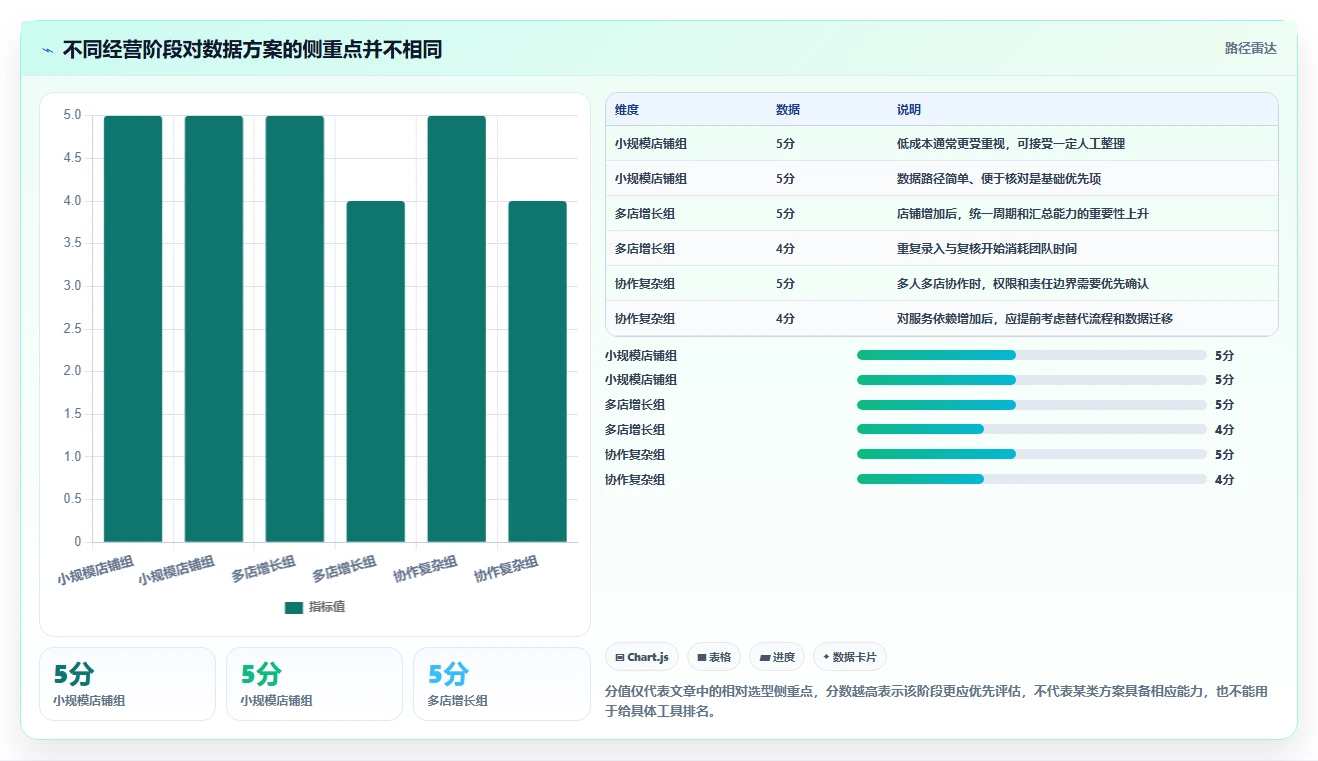Select the 表格 tag label
The width and height of the screenshot is (1318, 761).
[x=720, y=657]
